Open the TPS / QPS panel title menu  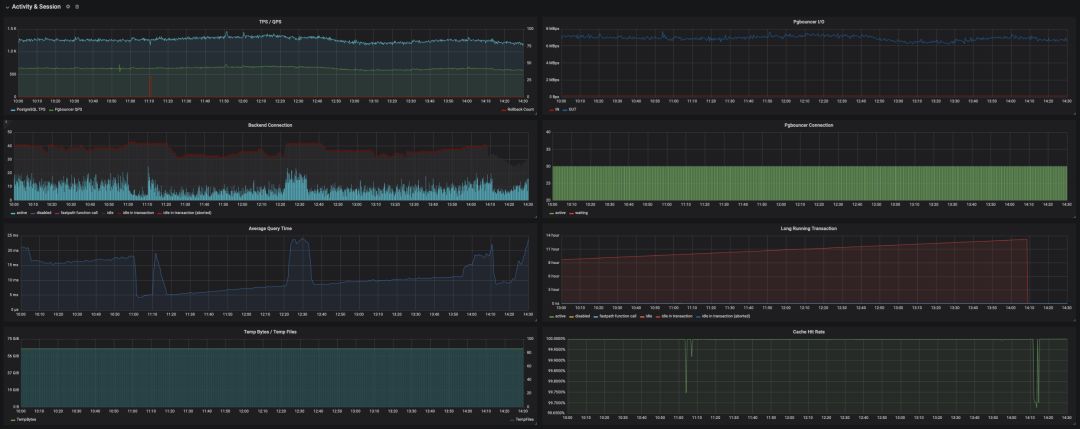(270, 22)
